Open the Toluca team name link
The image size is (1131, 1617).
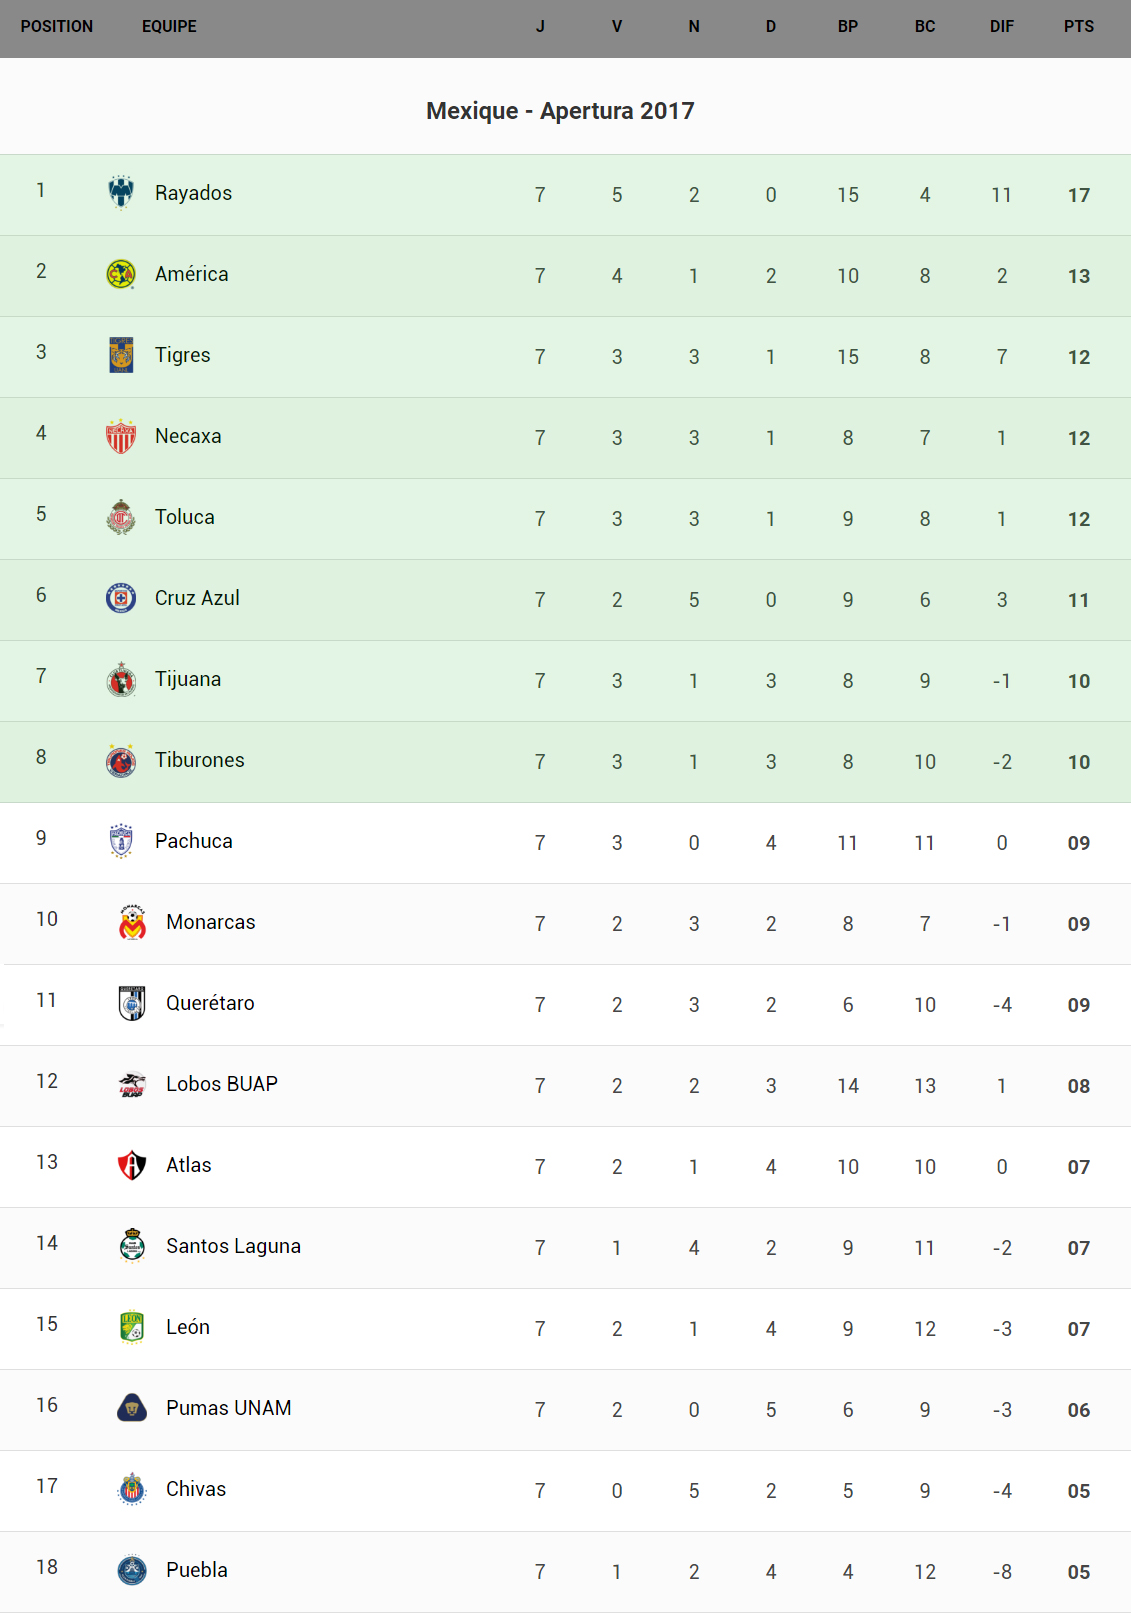click(x=185, y=517)
